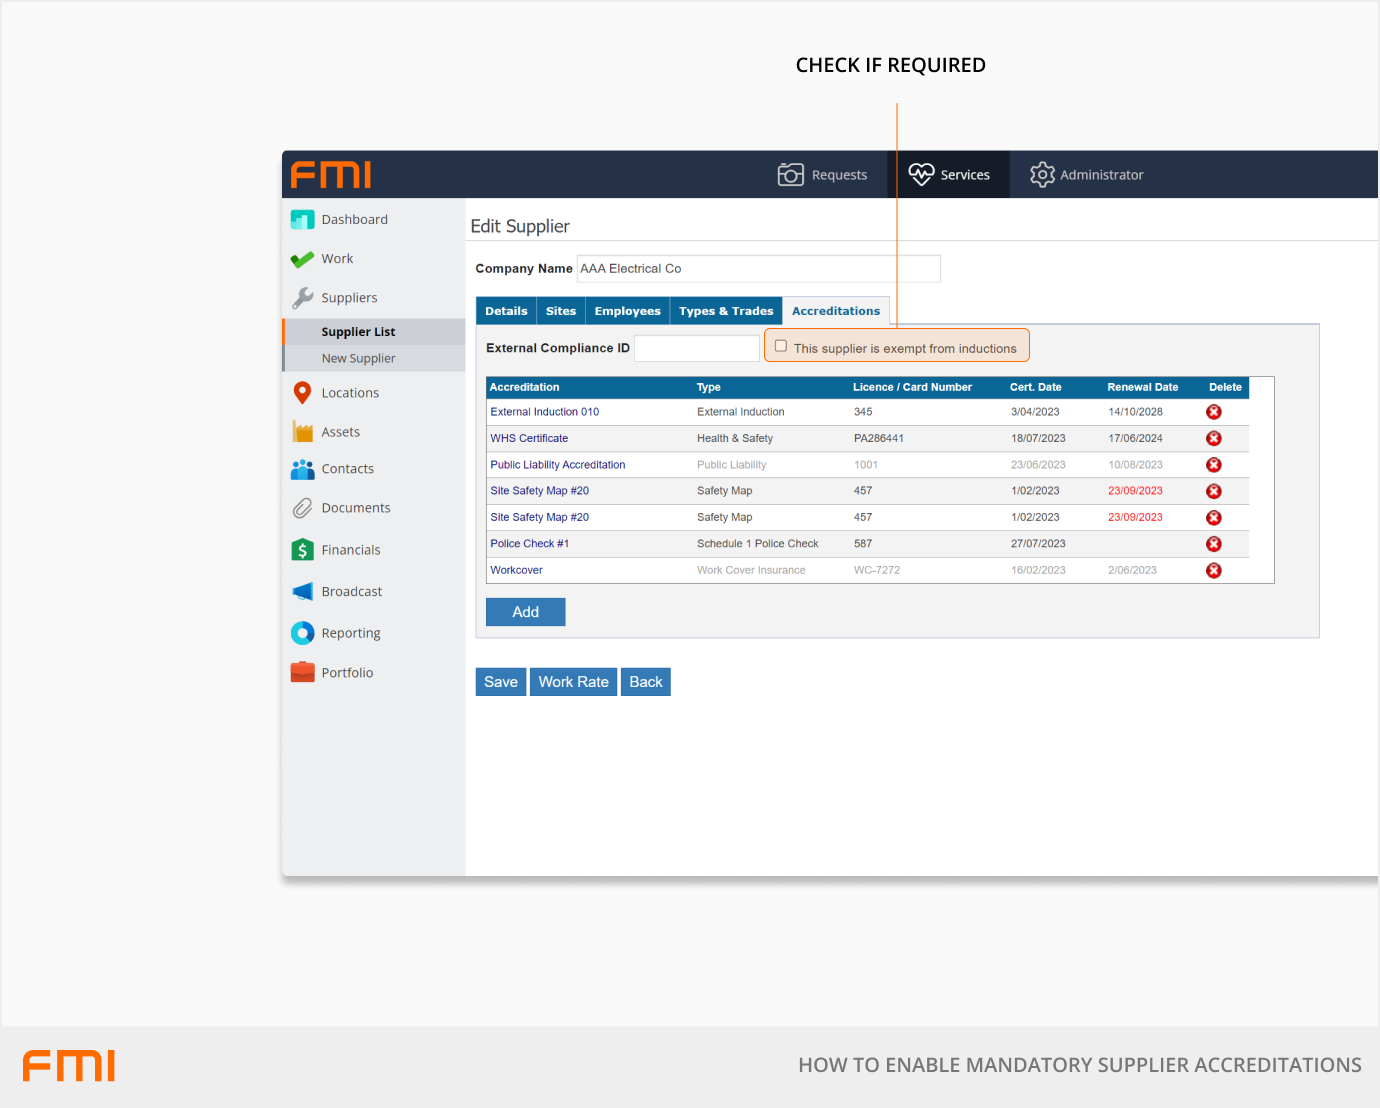Click the Administrator gear icon
Image resolution: width=1380 pixels, height=1108 pixels.
(1042, 175)
